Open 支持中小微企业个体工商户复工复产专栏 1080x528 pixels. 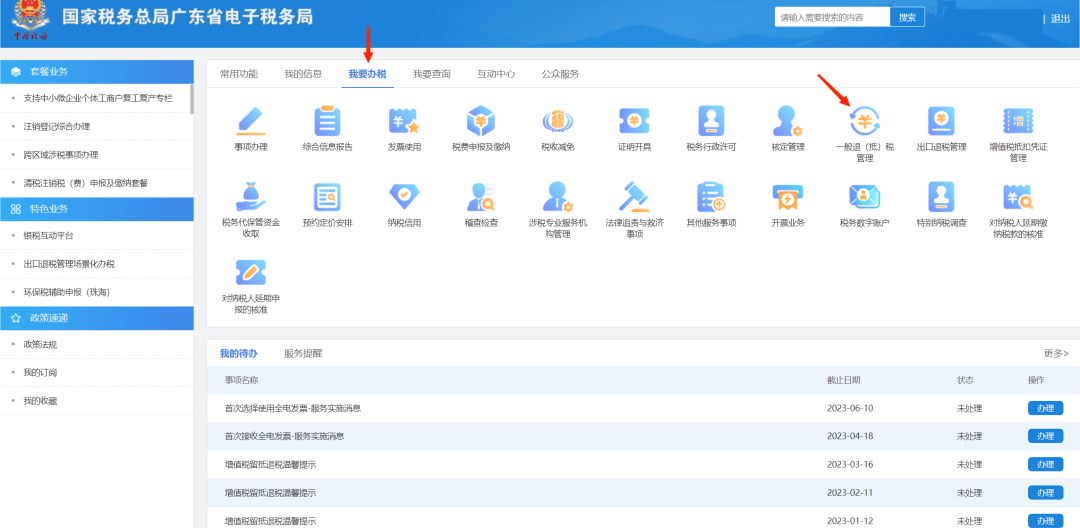click(98, 98)
